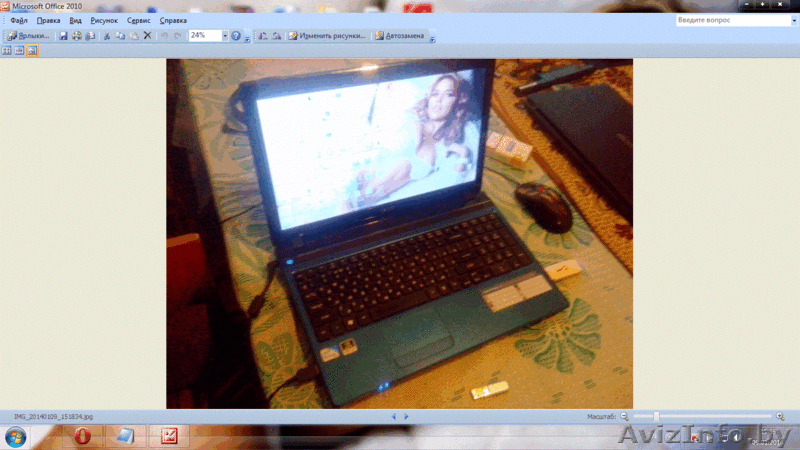
Task: Open Opera browser from the taskbar
Action: pos(83,436)
